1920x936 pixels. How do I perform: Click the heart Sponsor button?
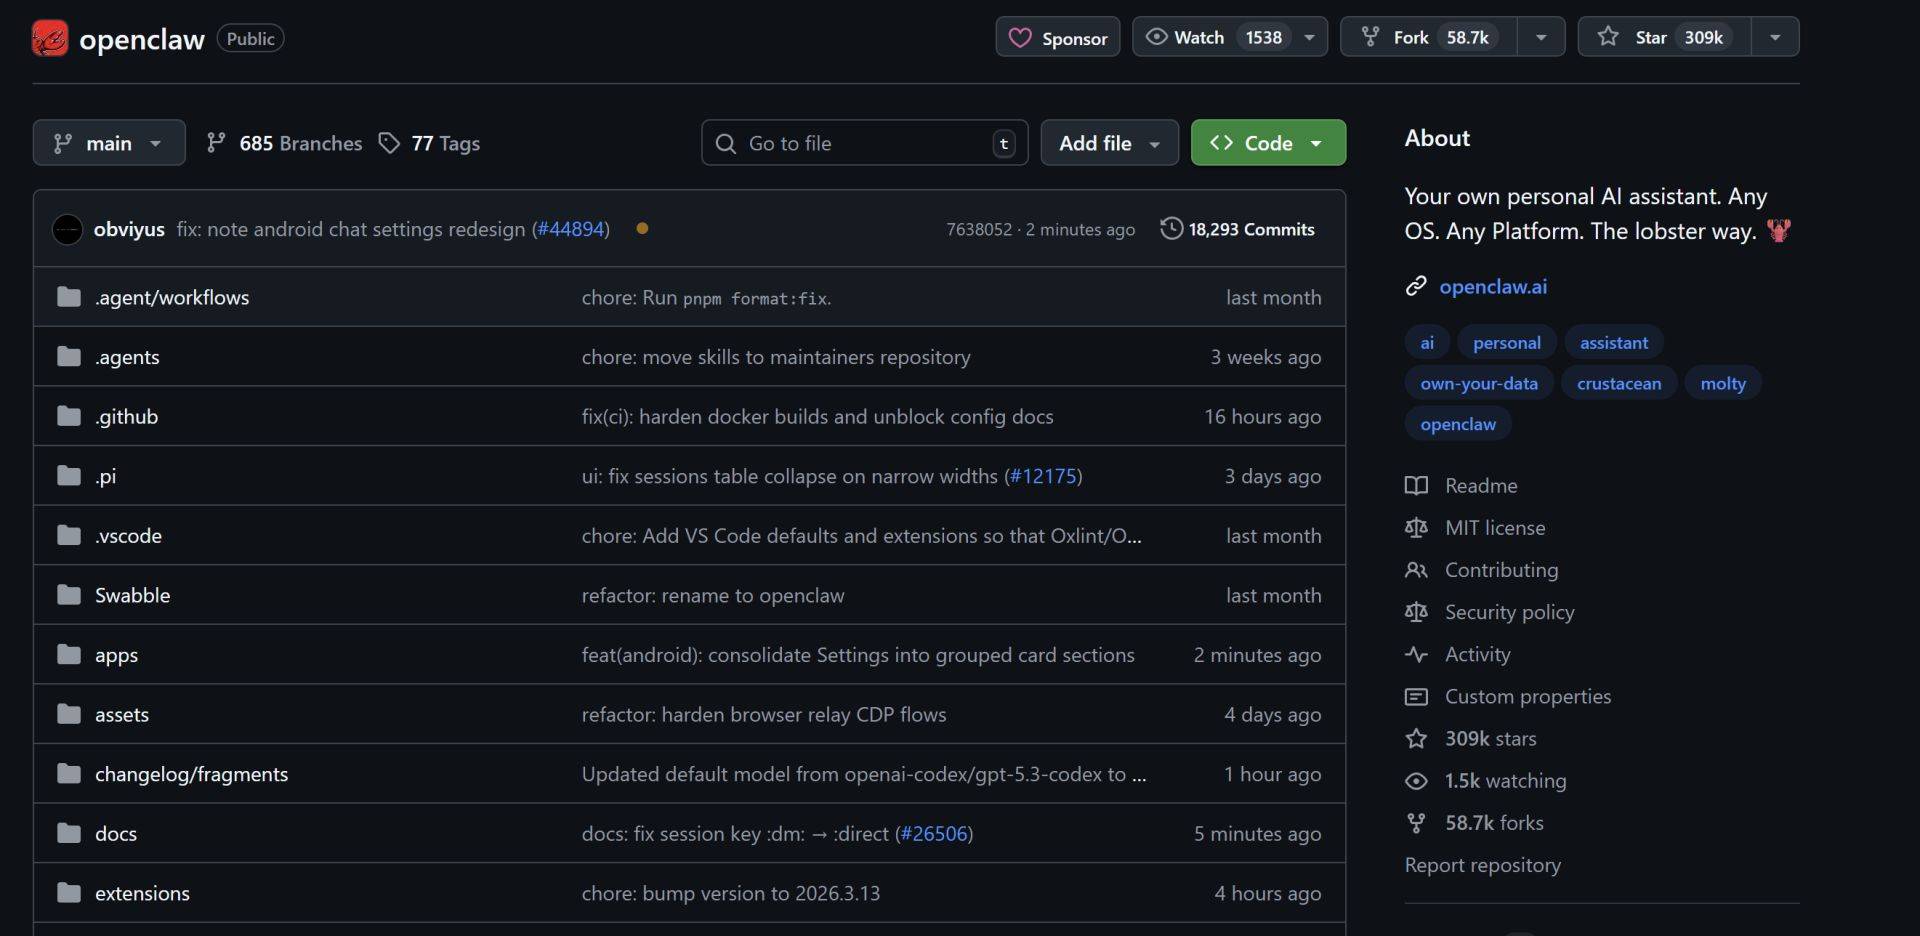[1057, 38]
